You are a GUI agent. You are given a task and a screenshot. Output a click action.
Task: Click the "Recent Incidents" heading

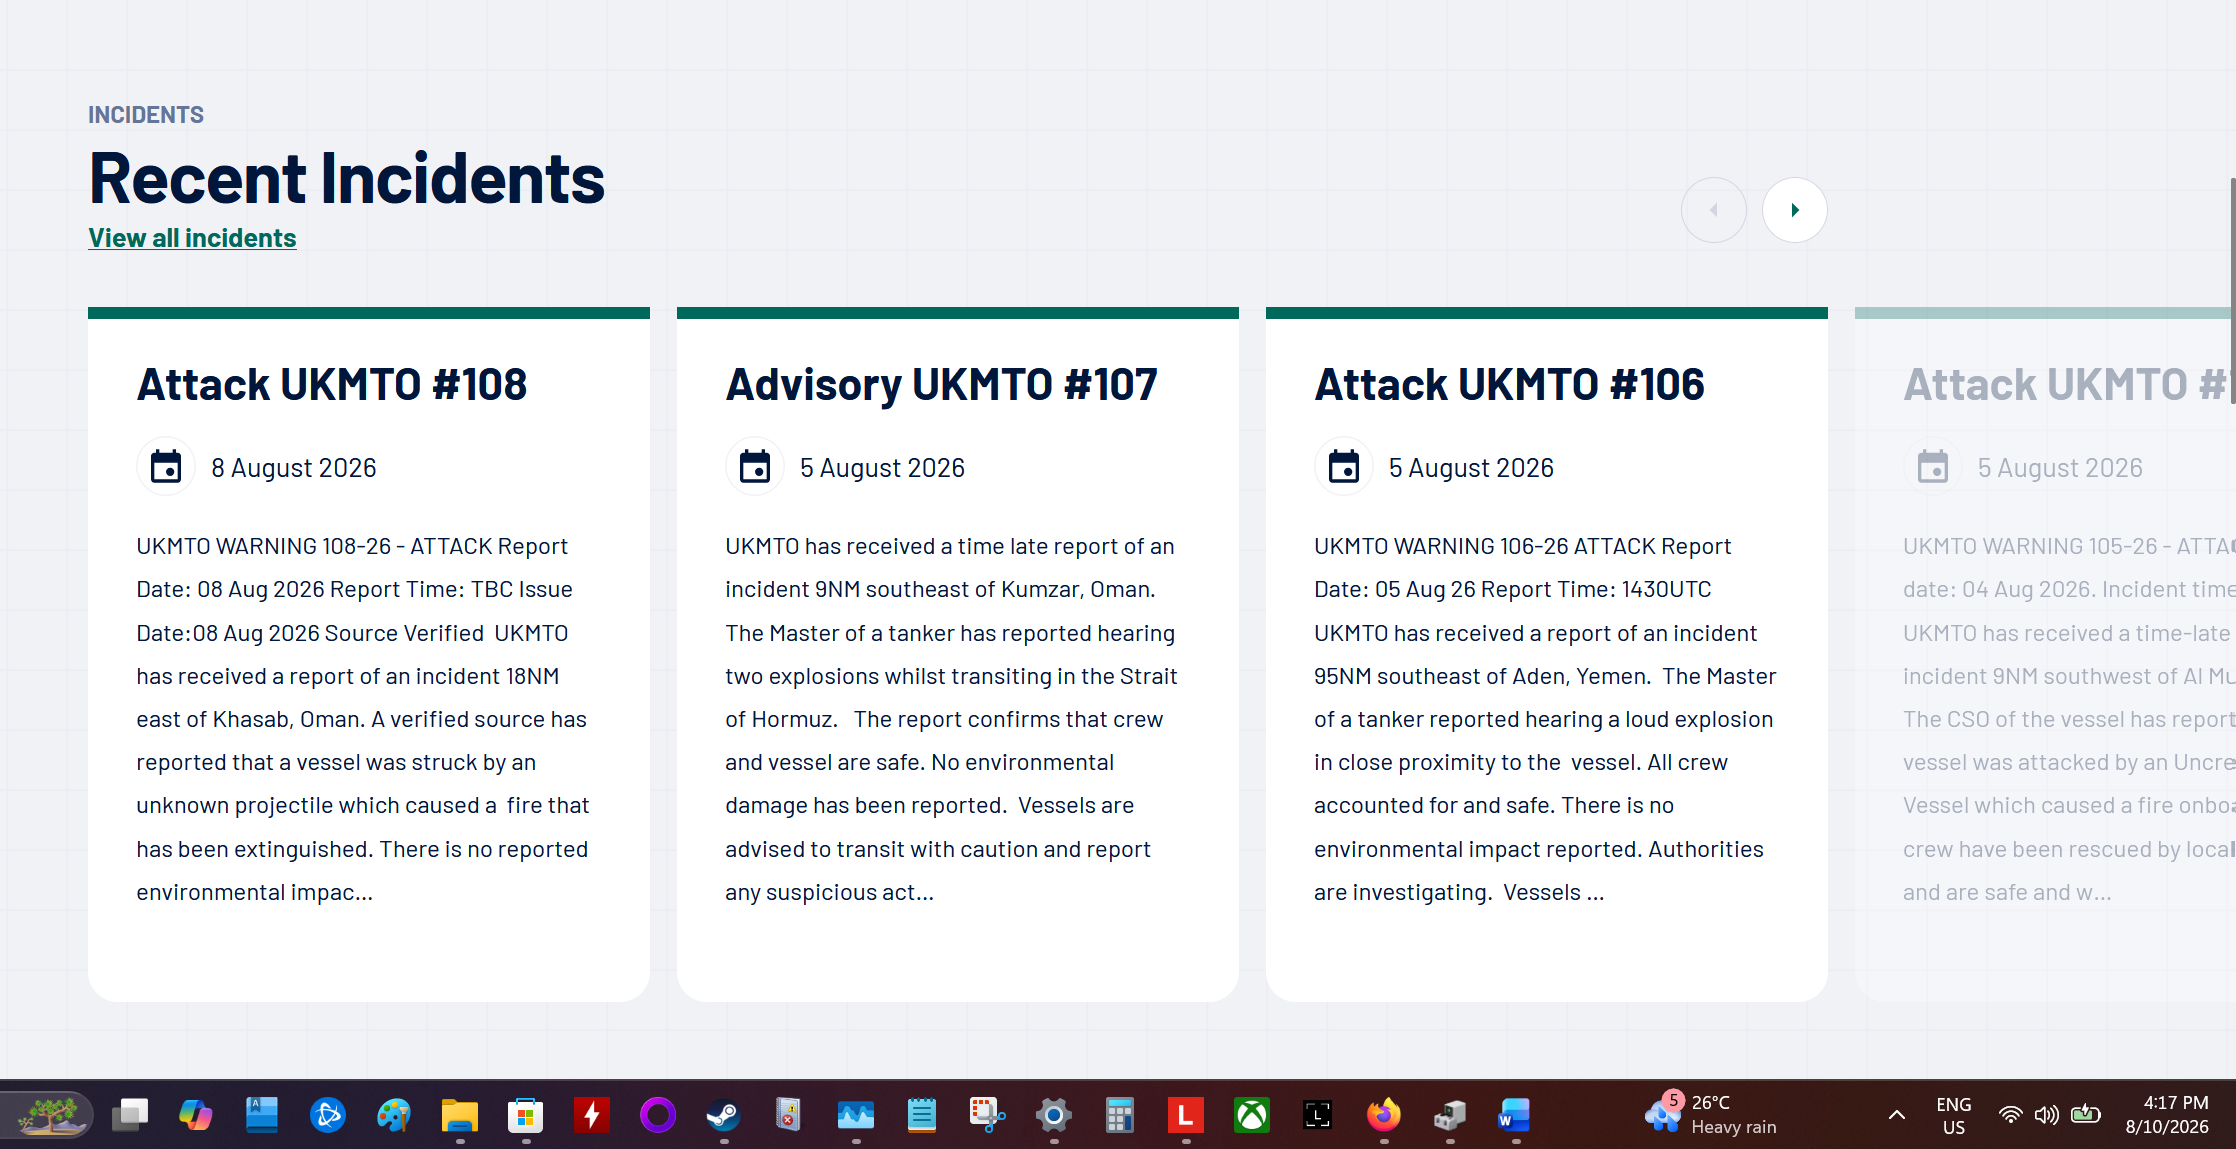[347, 179]
